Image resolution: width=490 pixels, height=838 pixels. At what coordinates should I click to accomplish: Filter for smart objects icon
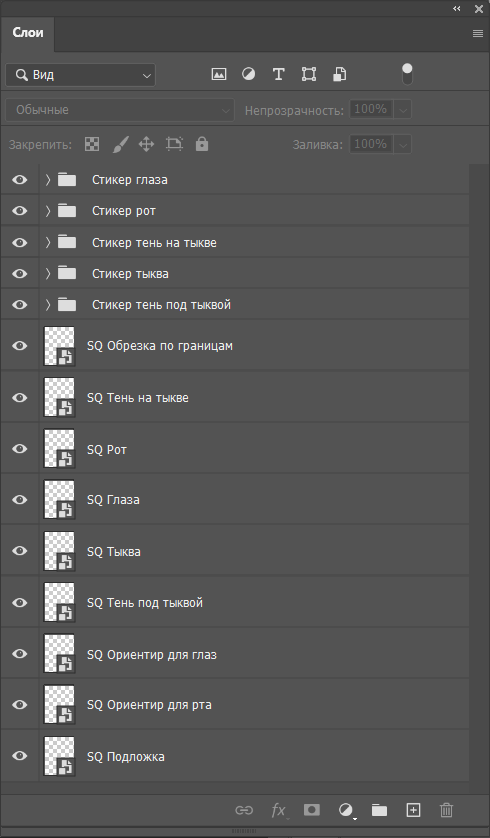(339, 74)
